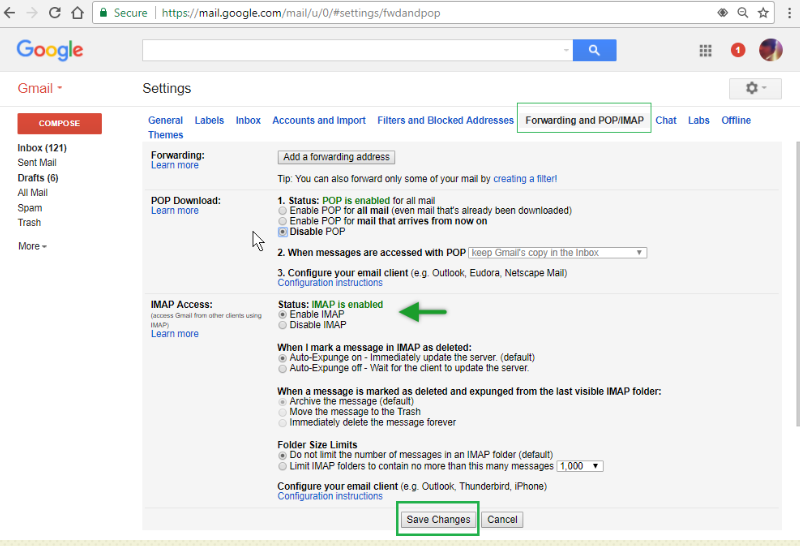The image size is (800, 546).
Task: Select Disable IMAP option
Action: click(x=282, y=325)
